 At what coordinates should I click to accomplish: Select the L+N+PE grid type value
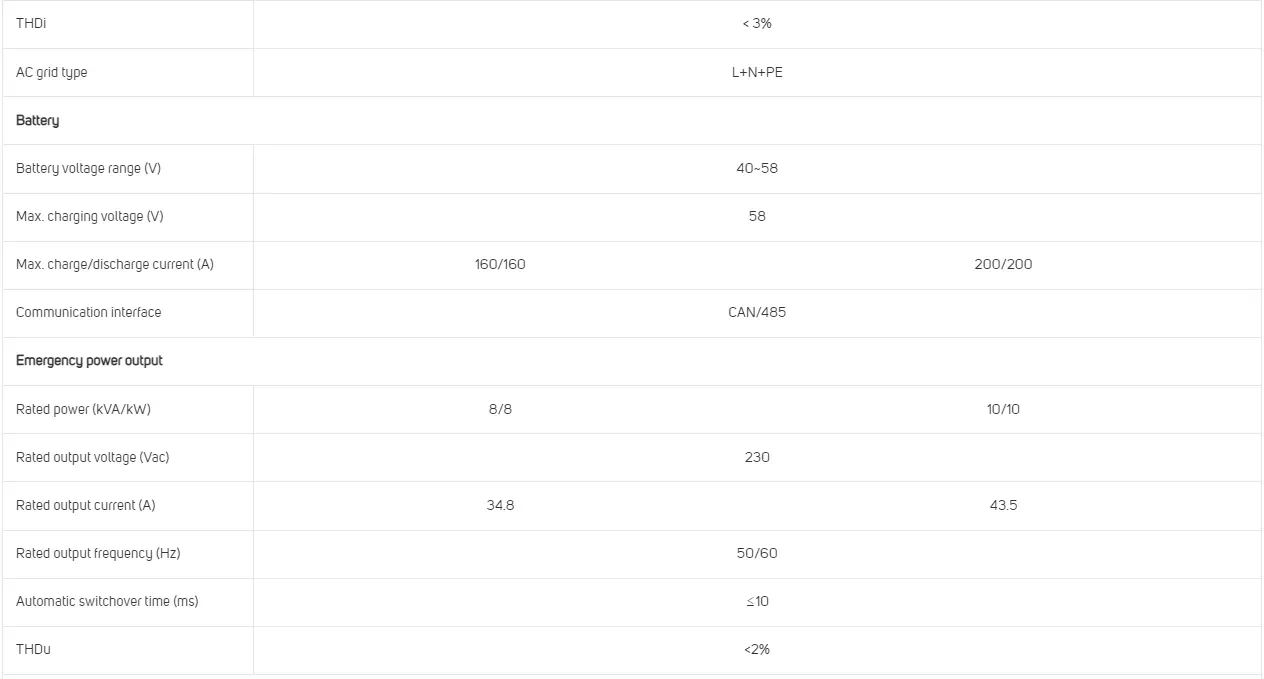[757, 72]
